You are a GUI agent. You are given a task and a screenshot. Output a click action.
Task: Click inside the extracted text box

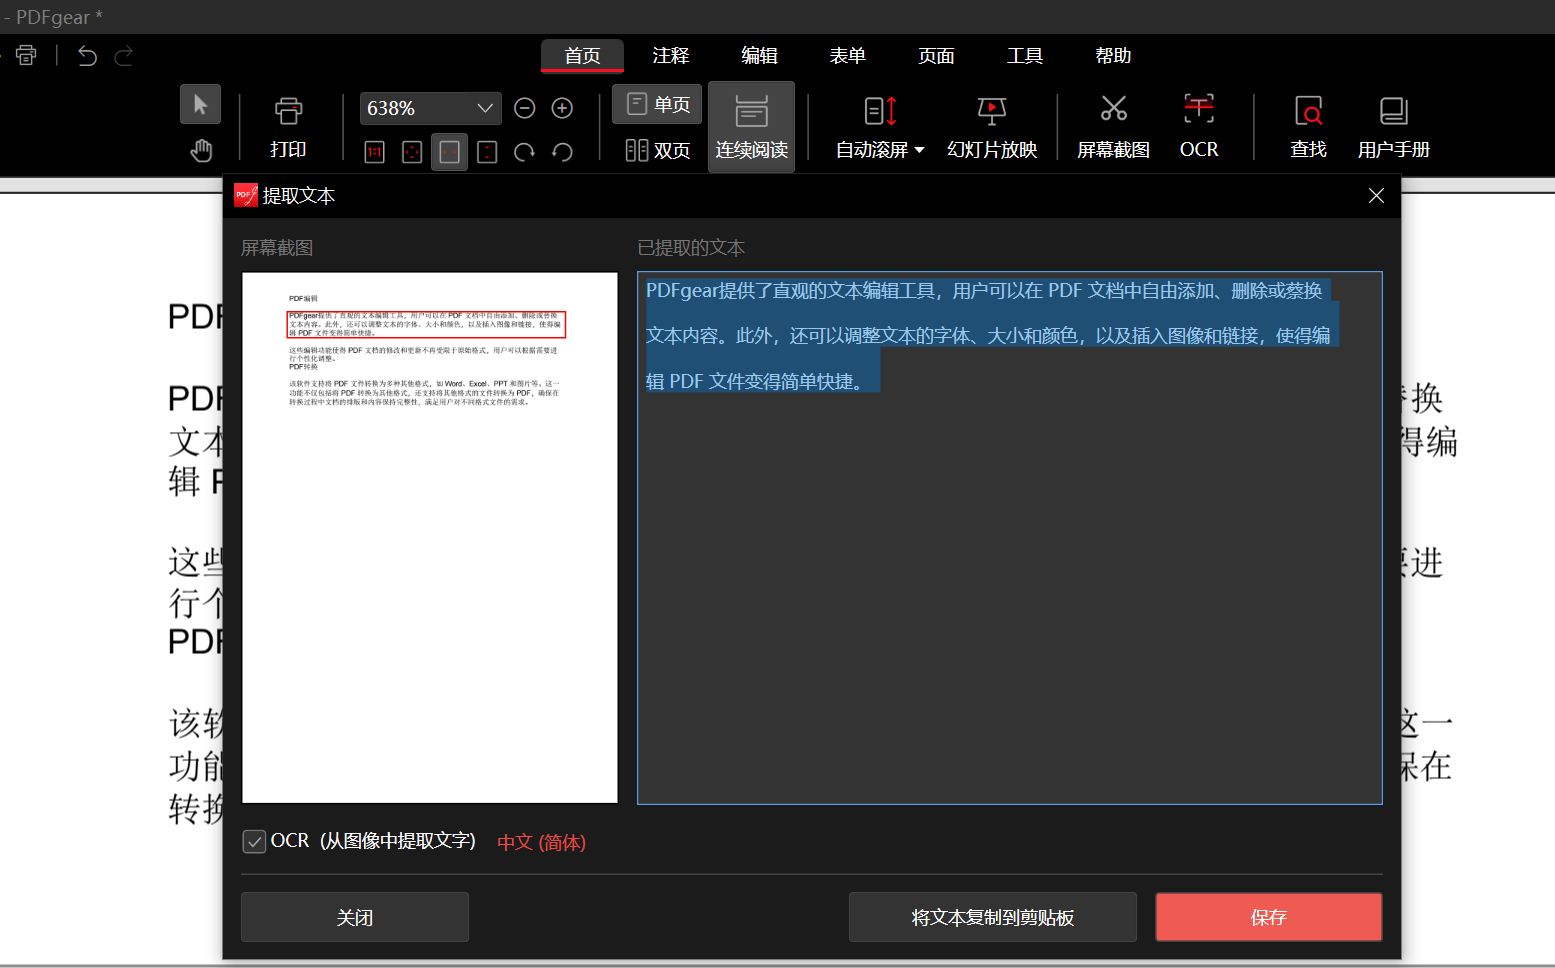pos(1010,538)
